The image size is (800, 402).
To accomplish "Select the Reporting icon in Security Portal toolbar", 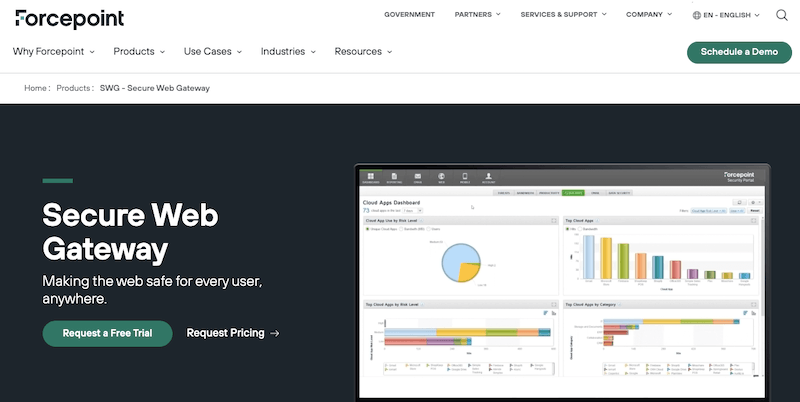I will (394, 178).
